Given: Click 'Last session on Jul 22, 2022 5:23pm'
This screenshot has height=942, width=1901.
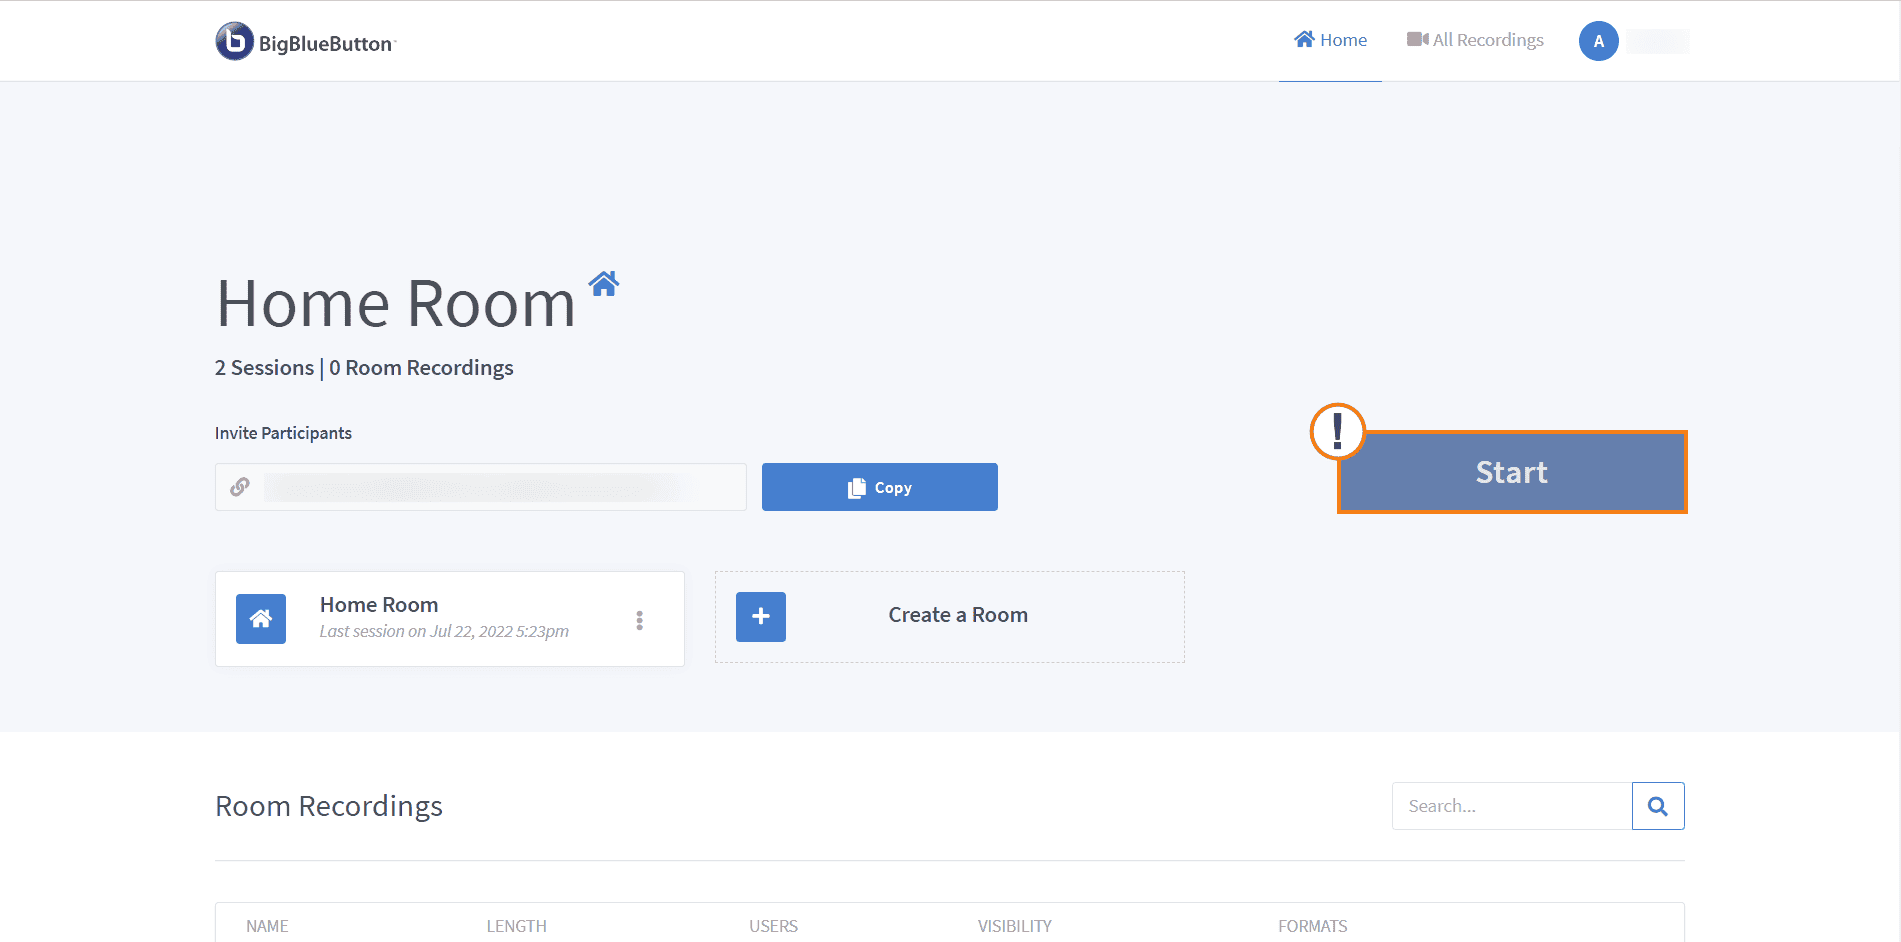Looking at the screenshot, I should click(444, 632).
